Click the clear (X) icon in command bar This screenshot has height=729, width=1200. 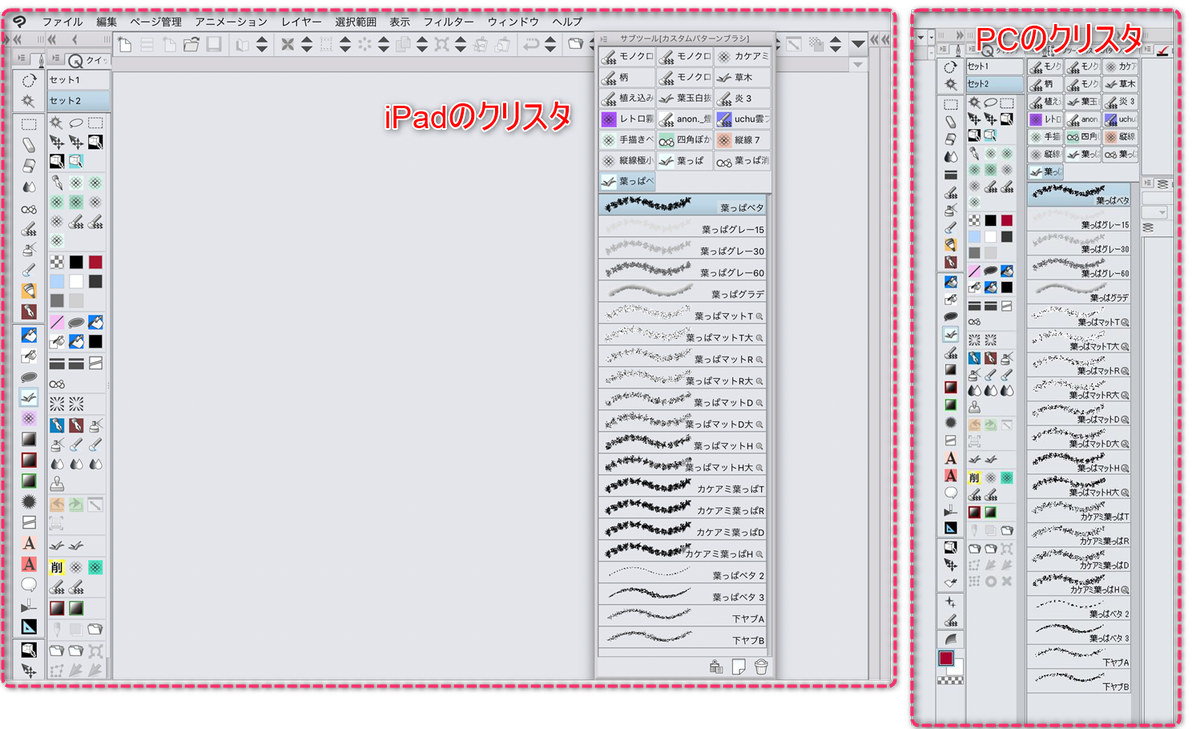287,44
